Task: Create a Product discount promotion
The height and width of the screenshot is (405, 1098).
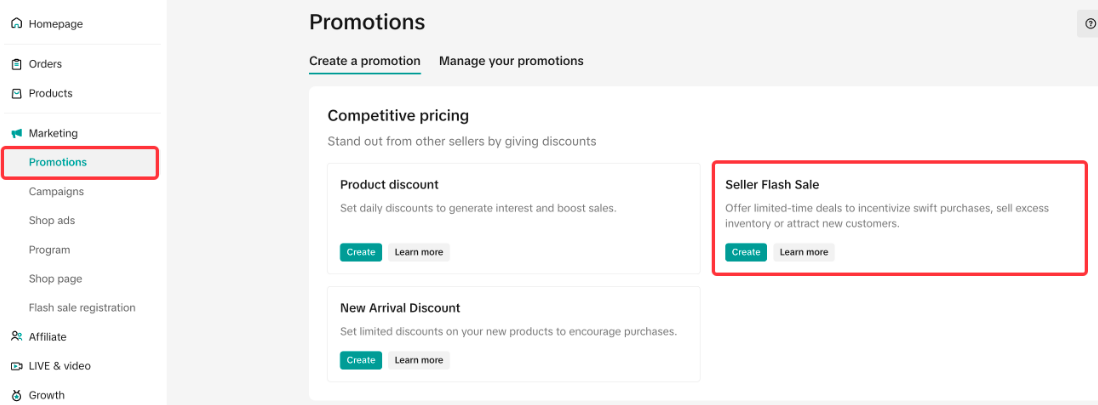Action: click(x=360, y=252)
